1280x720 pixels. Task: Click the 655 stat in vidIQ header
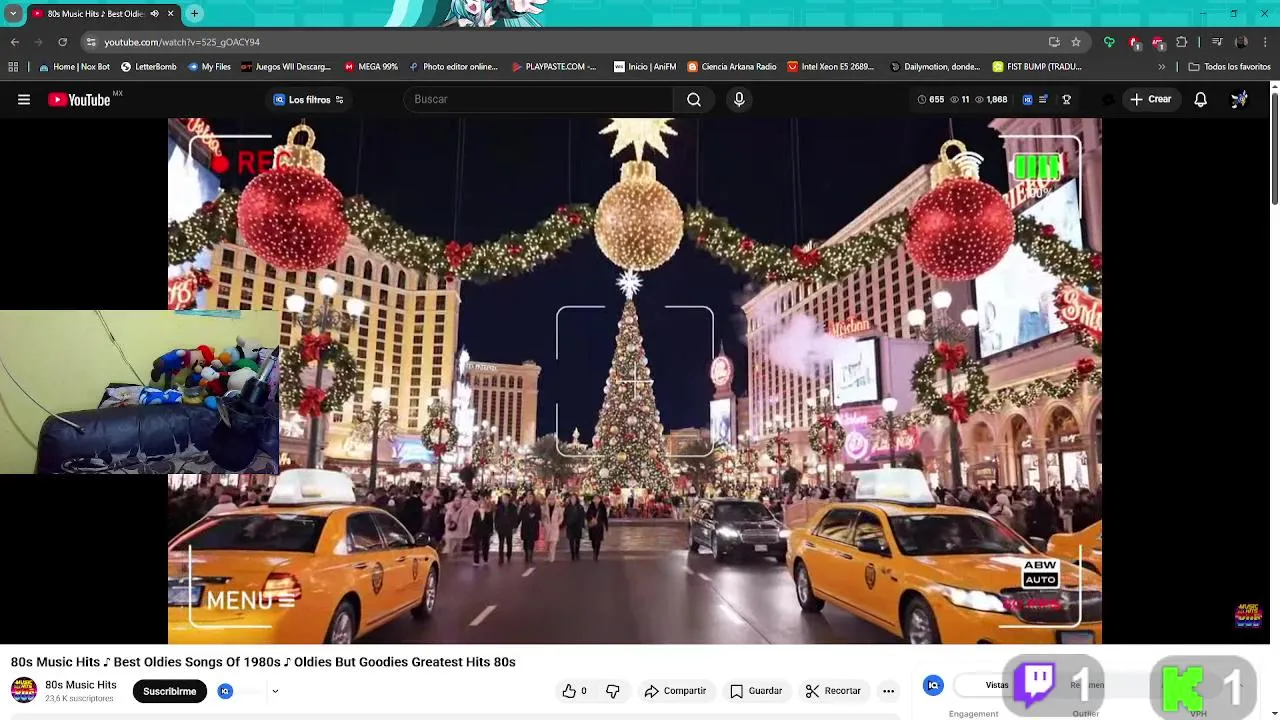click(930, 99)
